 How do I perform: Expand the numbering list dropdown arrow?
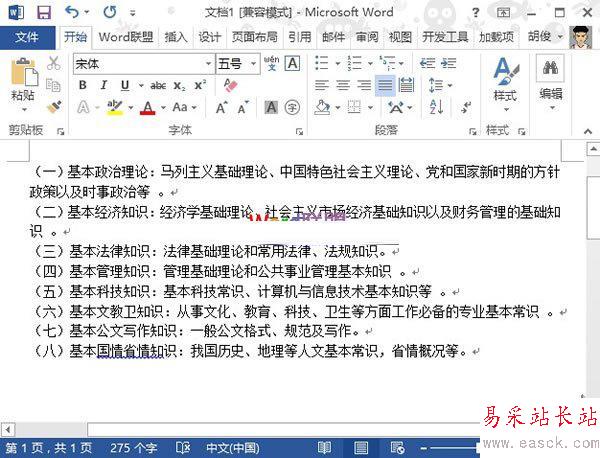(370, 64)
